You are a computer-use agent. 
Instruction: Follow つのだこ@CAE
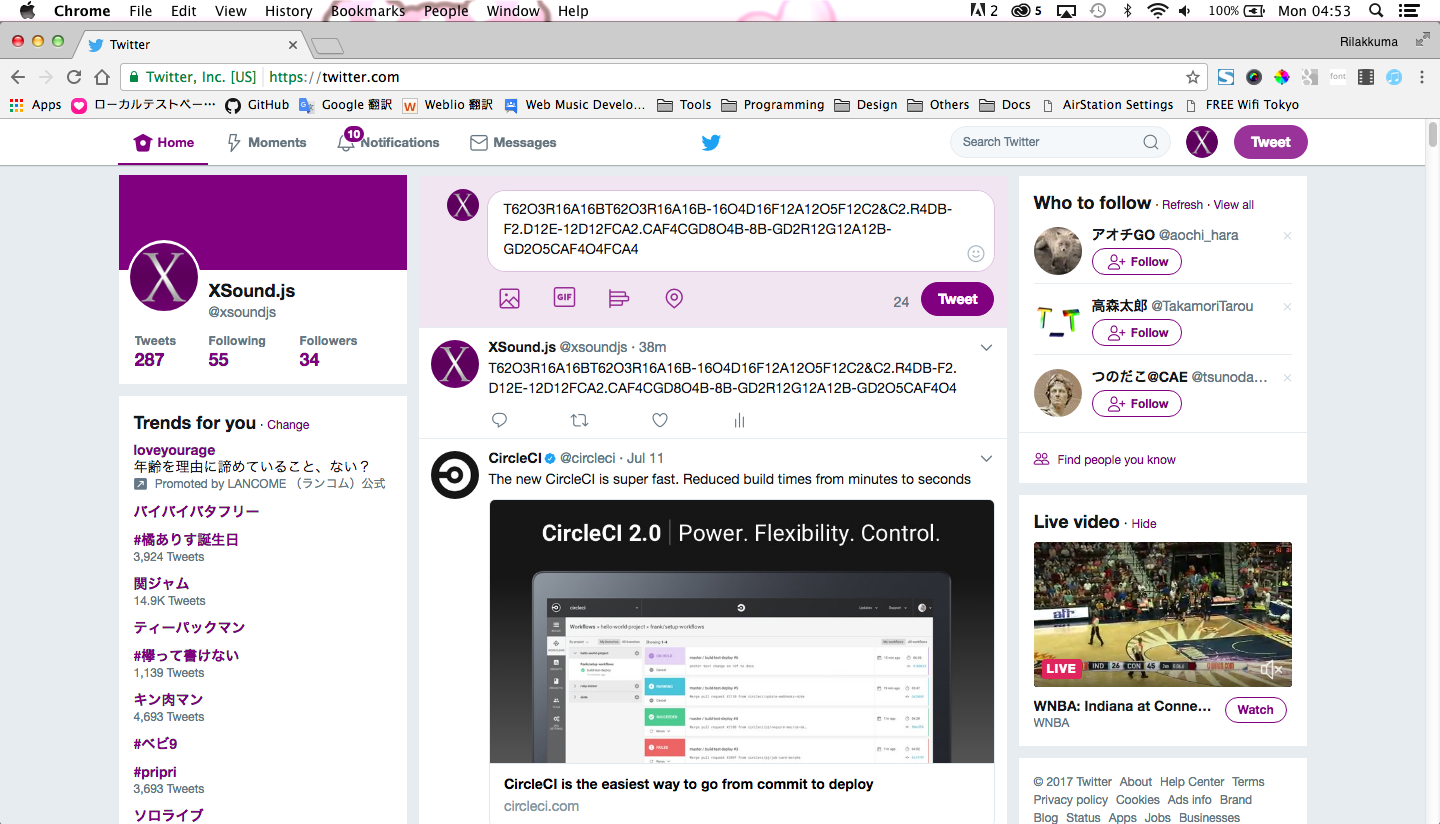[1137, 404]
